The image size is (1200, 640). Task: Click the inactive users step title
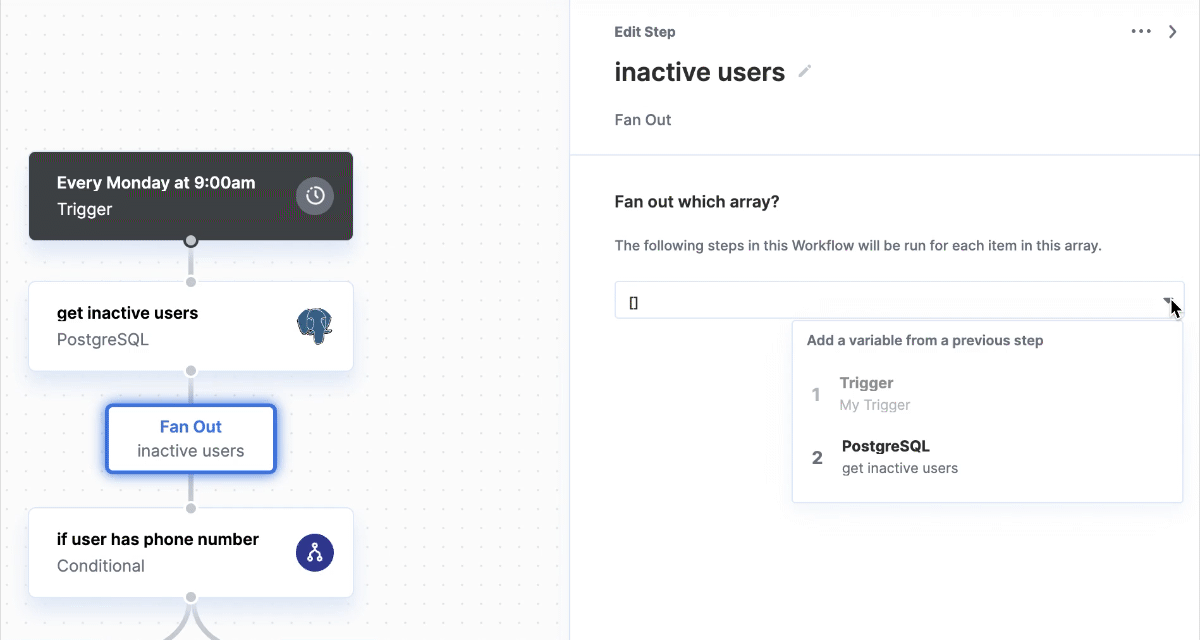pyautogui.click(x=699, y=72)
